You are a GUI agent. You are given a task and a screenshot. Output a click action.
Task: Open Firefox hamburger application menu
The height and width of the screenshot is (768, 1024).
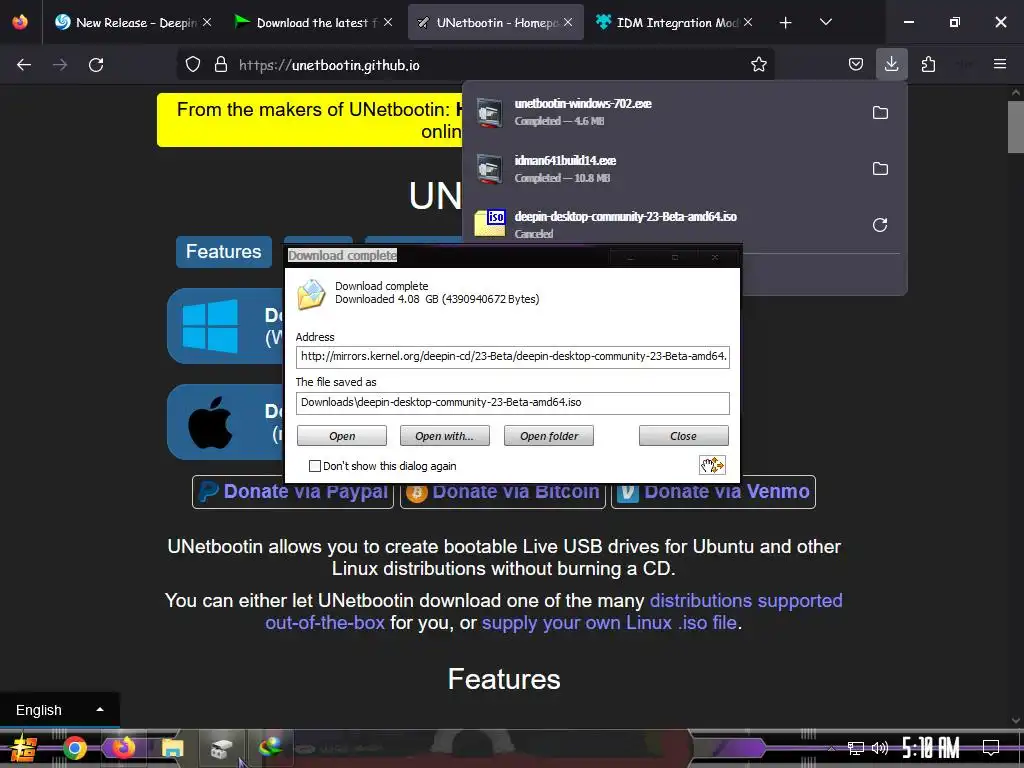[x=1000, y=65]
